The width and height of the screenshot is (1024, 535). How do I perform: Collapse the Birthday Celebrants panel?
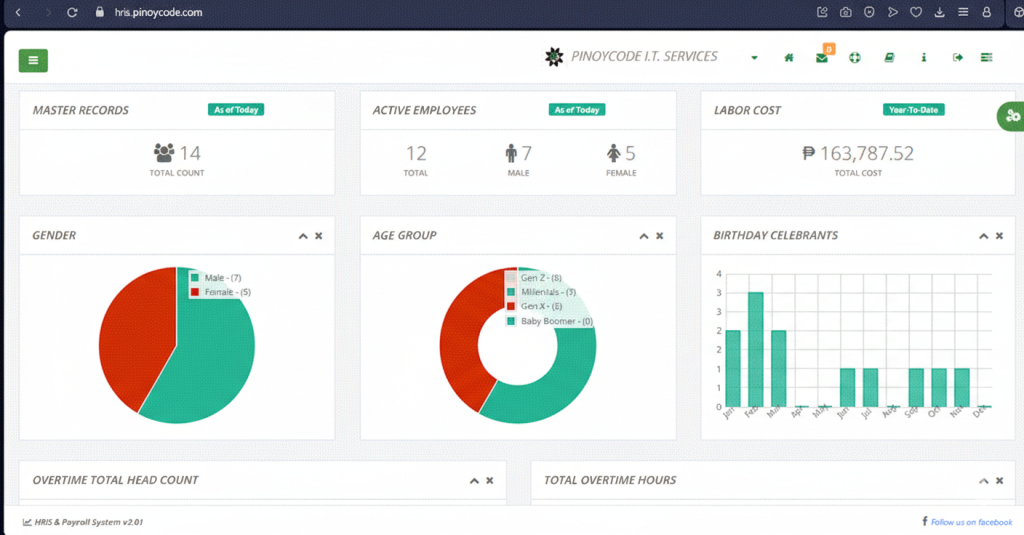click(984, 236)
